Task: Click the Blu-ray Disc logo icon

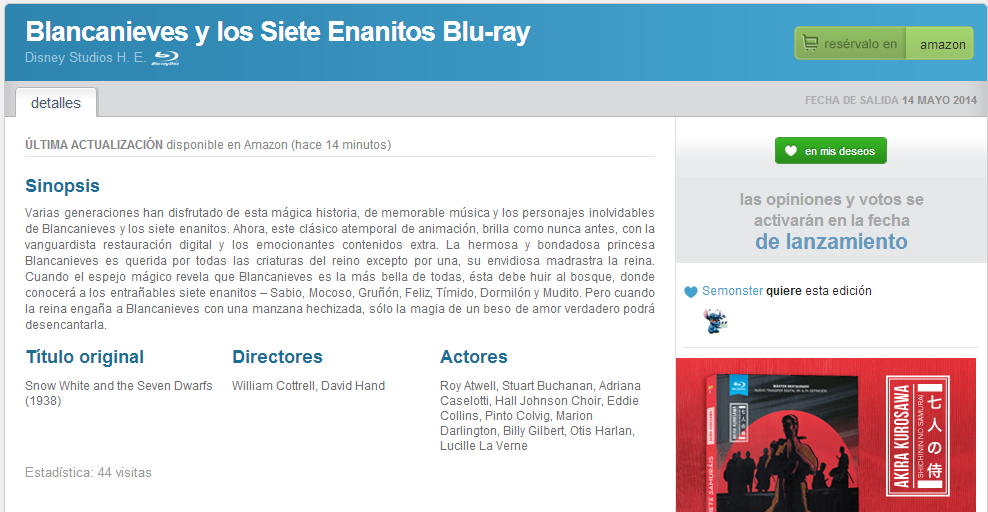Action: pos(166,58)
